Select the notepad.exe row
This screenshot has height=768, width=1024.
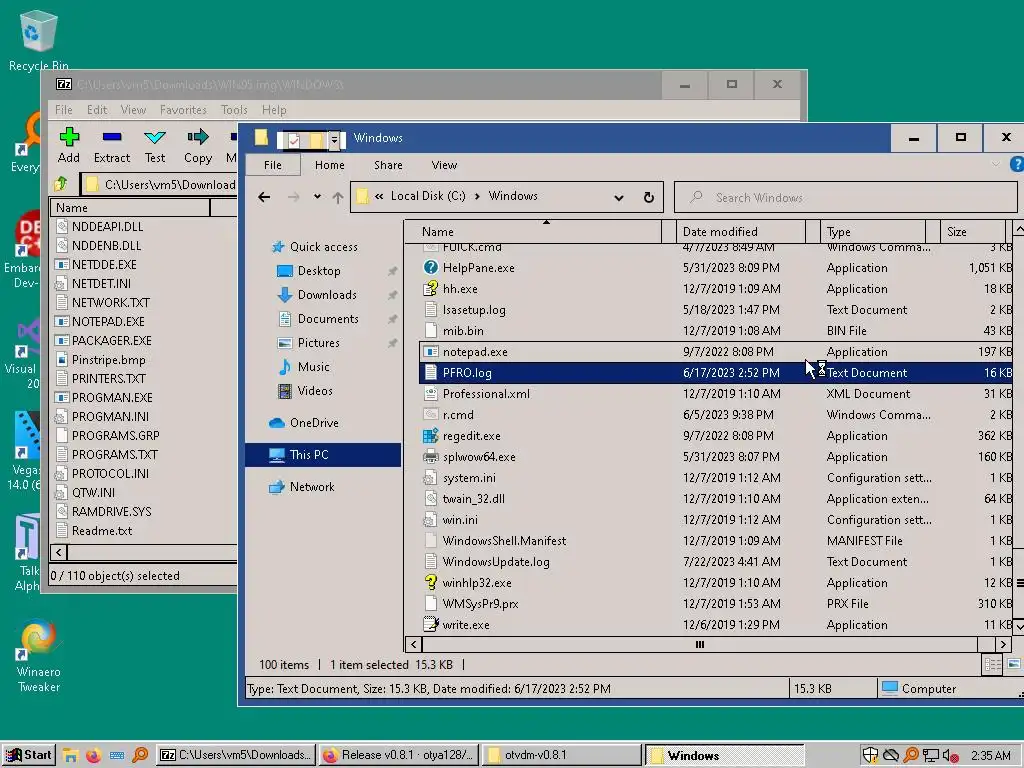(x=715, y=351)
